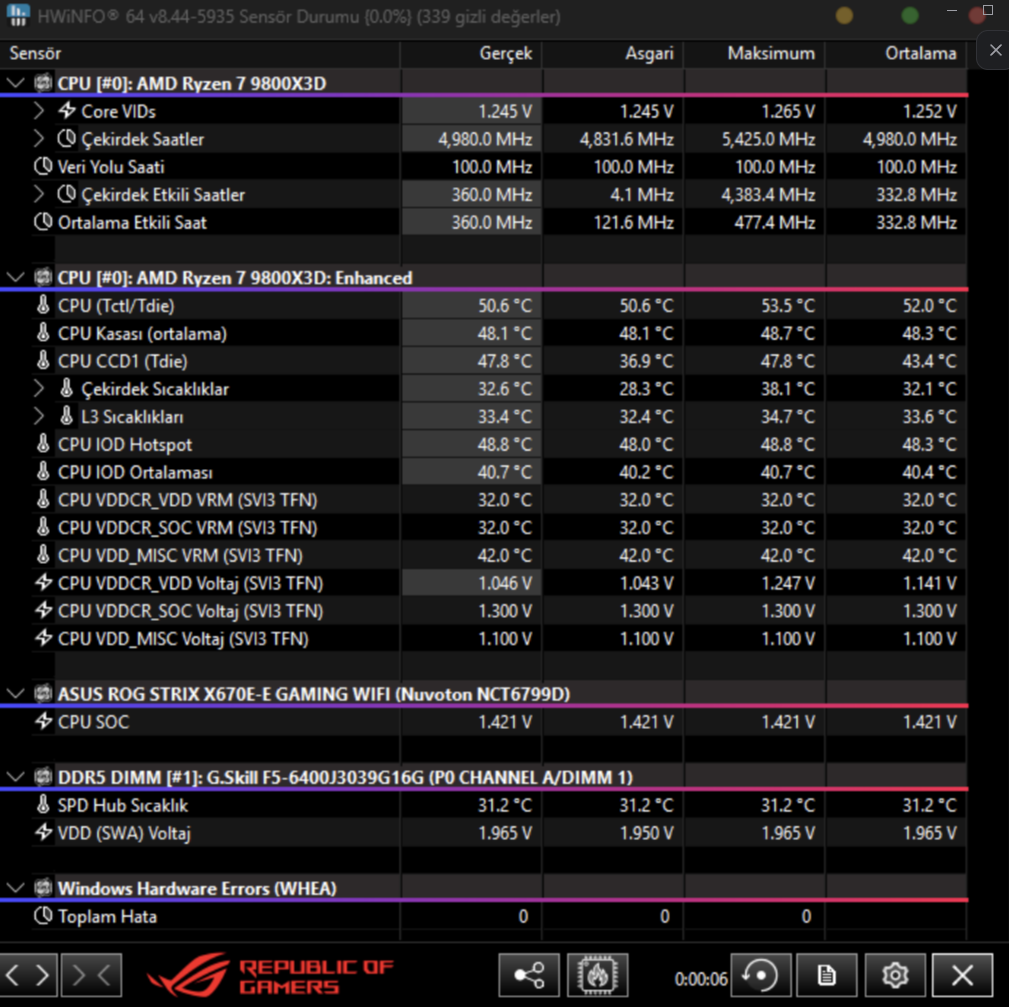Expand the L3 Sıcaklıkları row
This screenshot has width=1009, height=1007.
39,416
